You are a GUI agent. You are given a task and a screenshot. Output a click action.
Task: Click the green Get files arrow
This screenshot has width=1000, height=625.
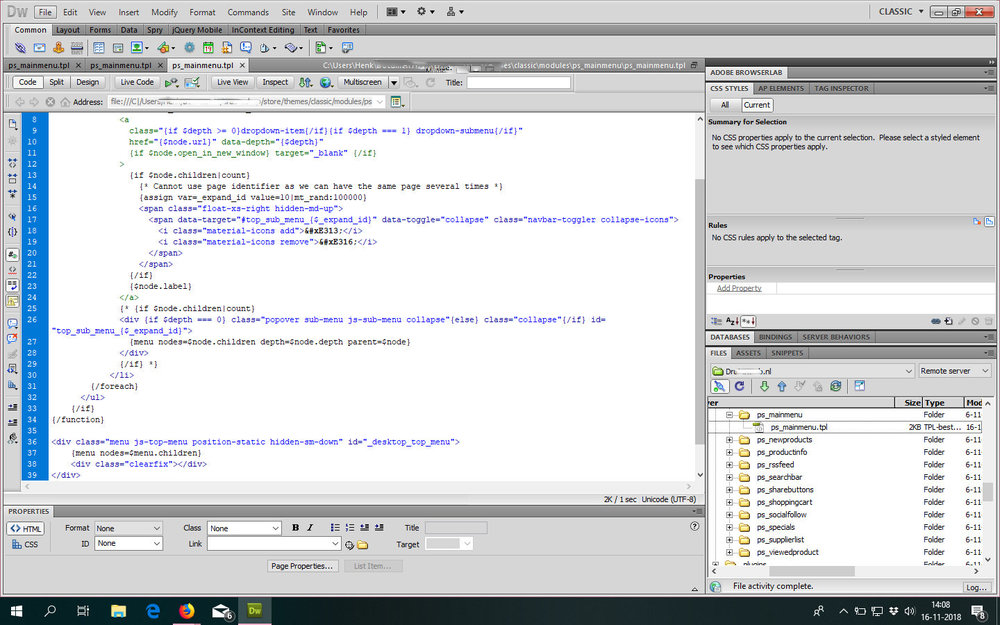(764, 386)
